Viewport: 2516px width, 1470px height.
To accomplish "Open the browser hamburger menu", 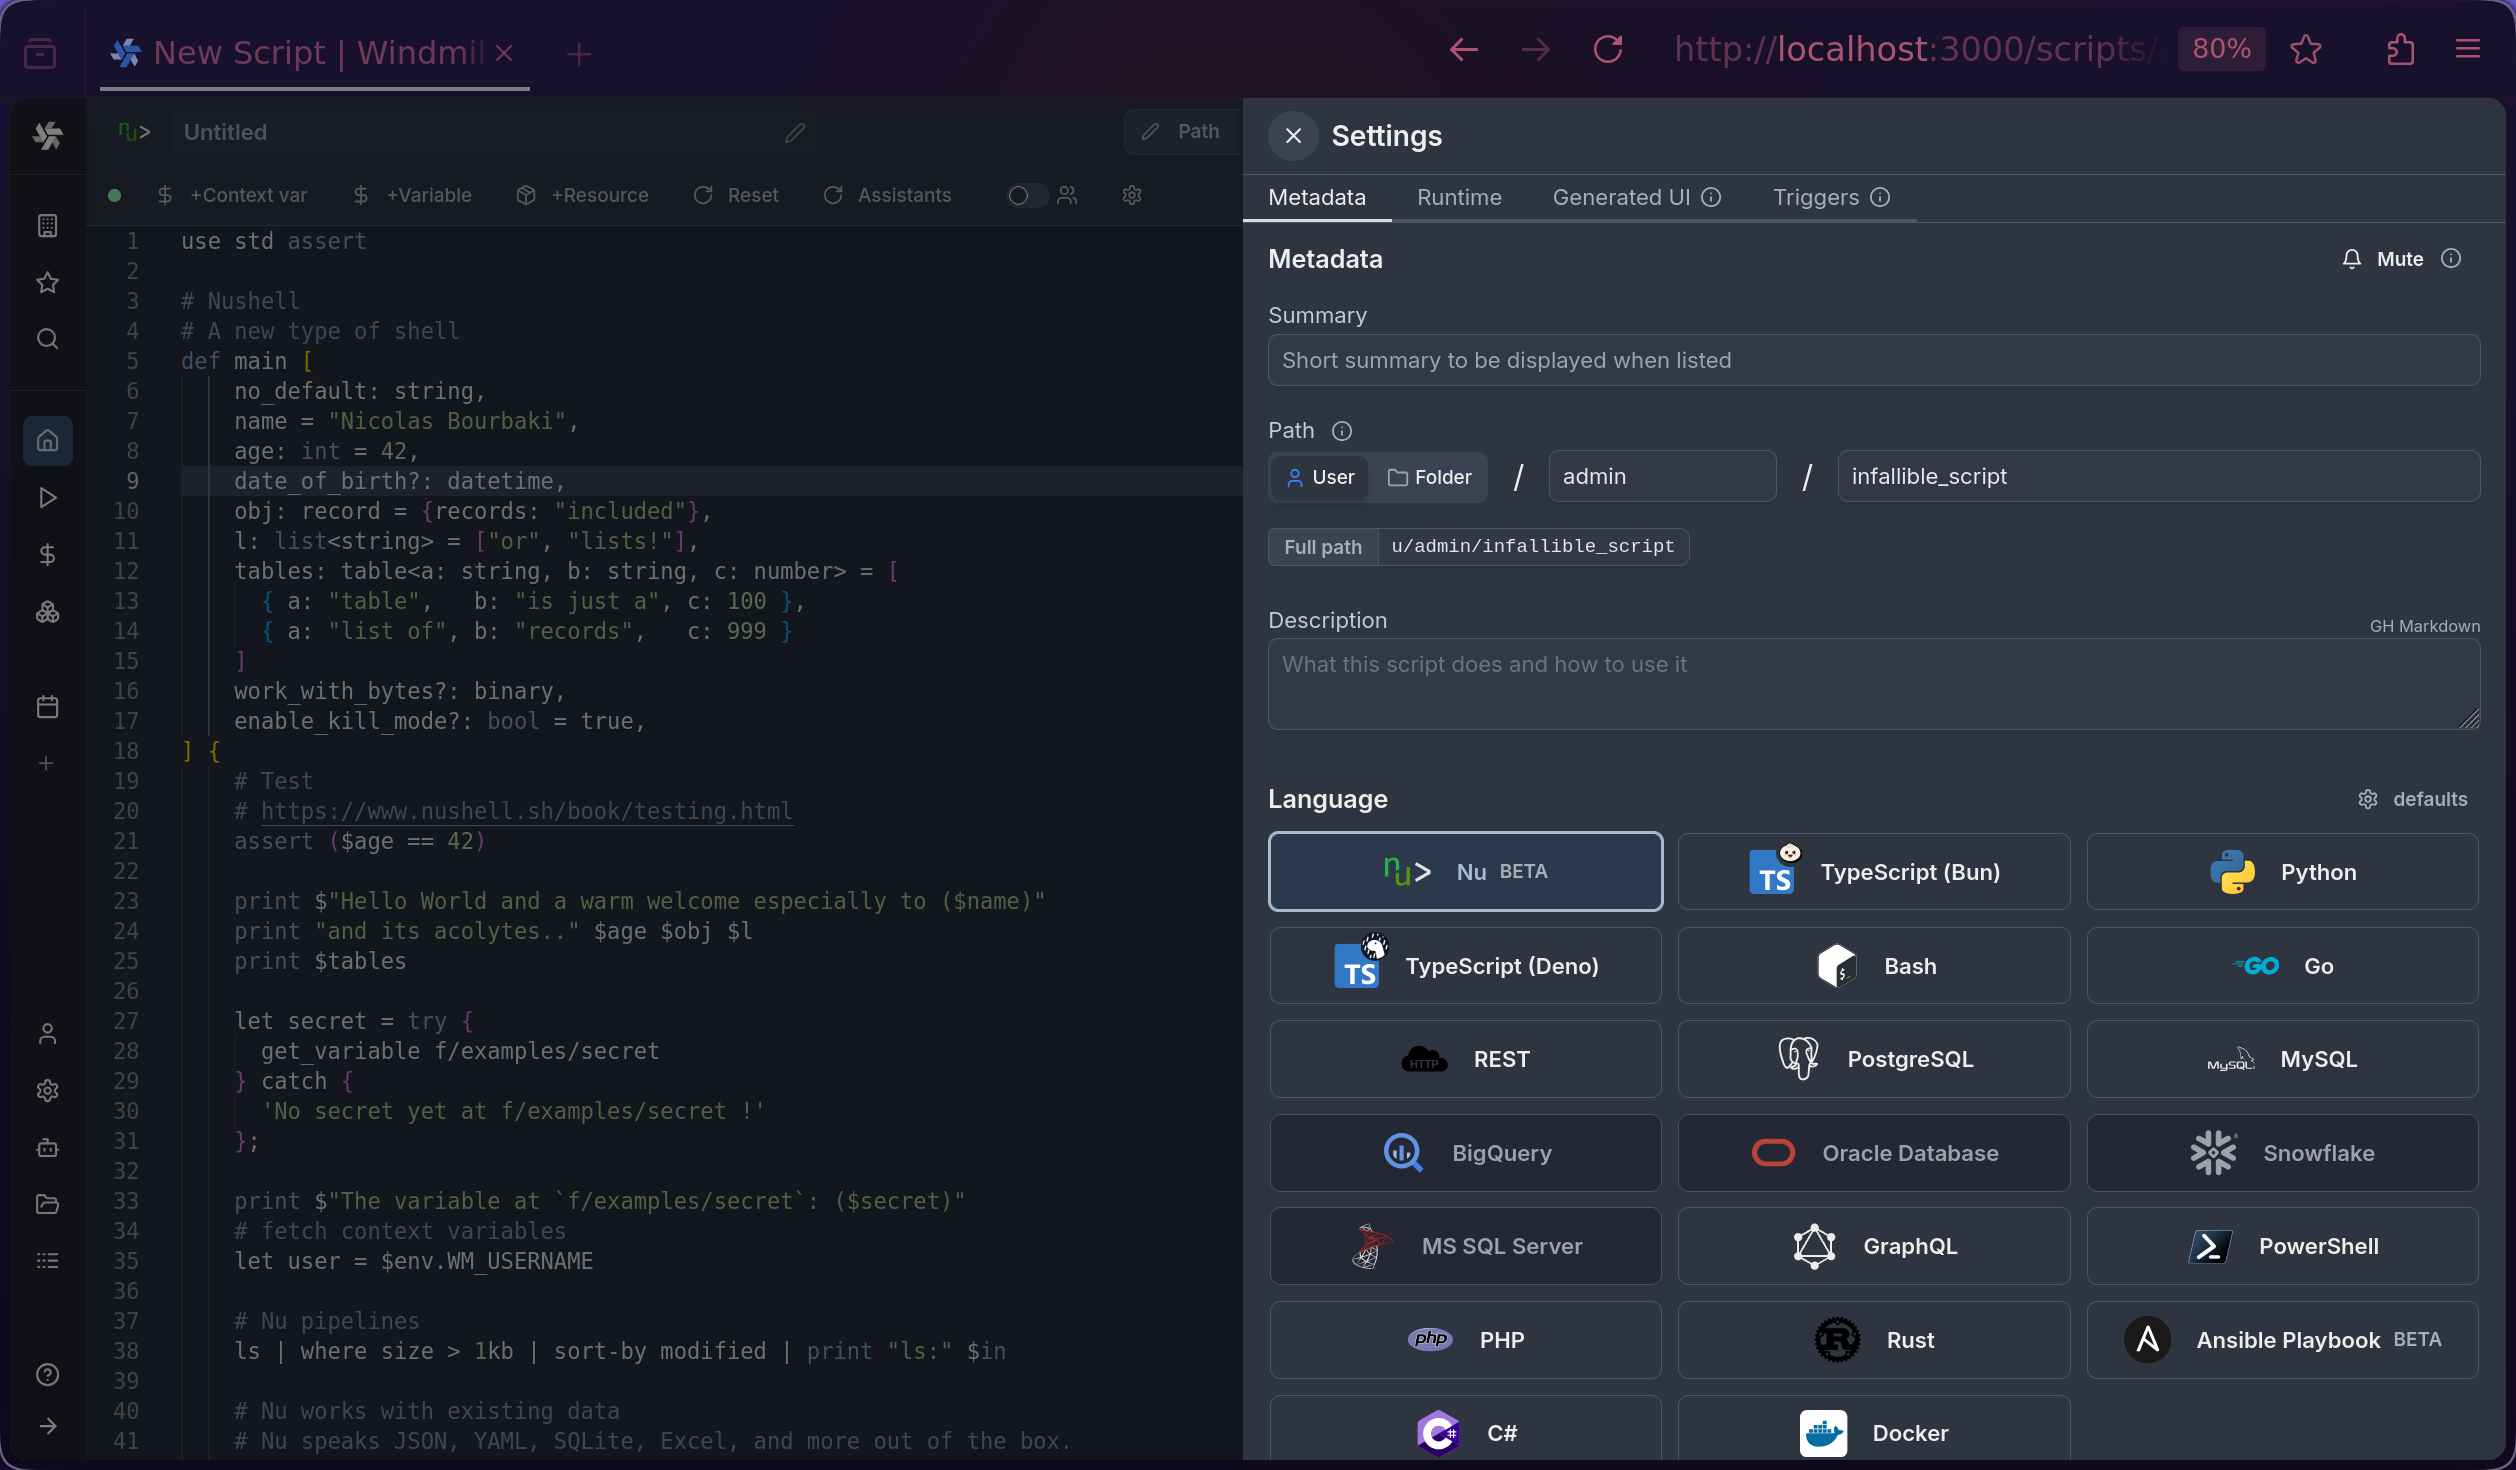I will (2467, 49).
